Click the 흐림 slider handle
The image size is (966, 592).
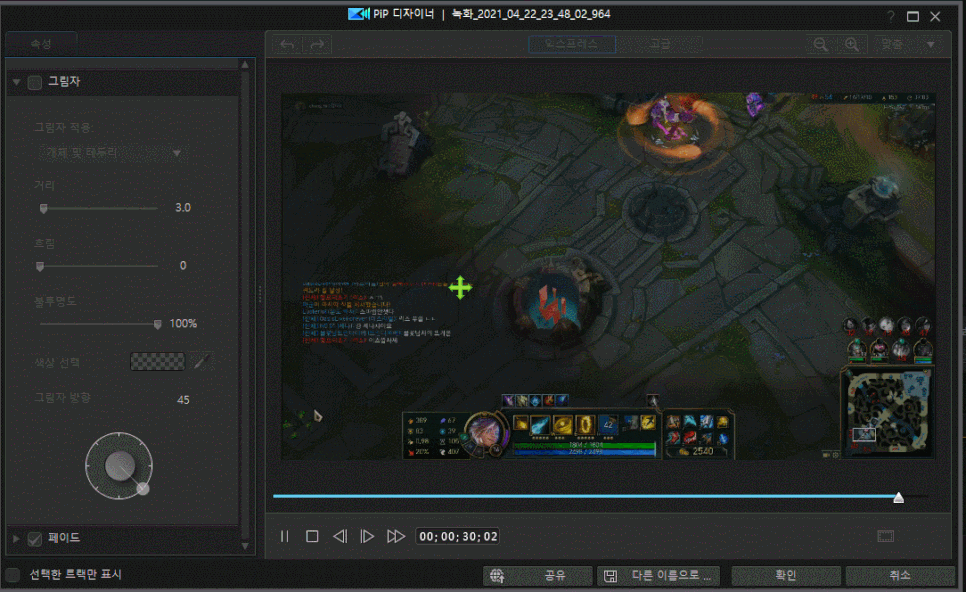[x=40, y=267]
